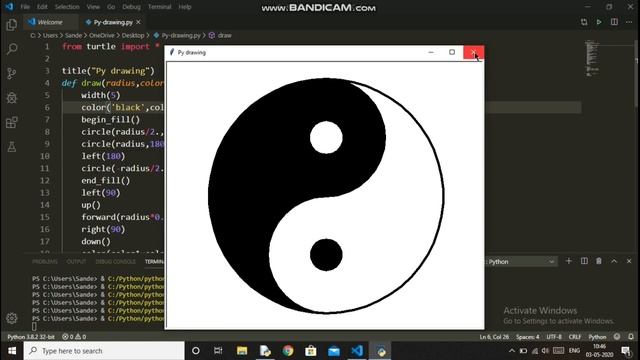Screen dimensions: 640x360
Task: Open changes compare icon in editor toolbar
Action: tap(584, 22)
